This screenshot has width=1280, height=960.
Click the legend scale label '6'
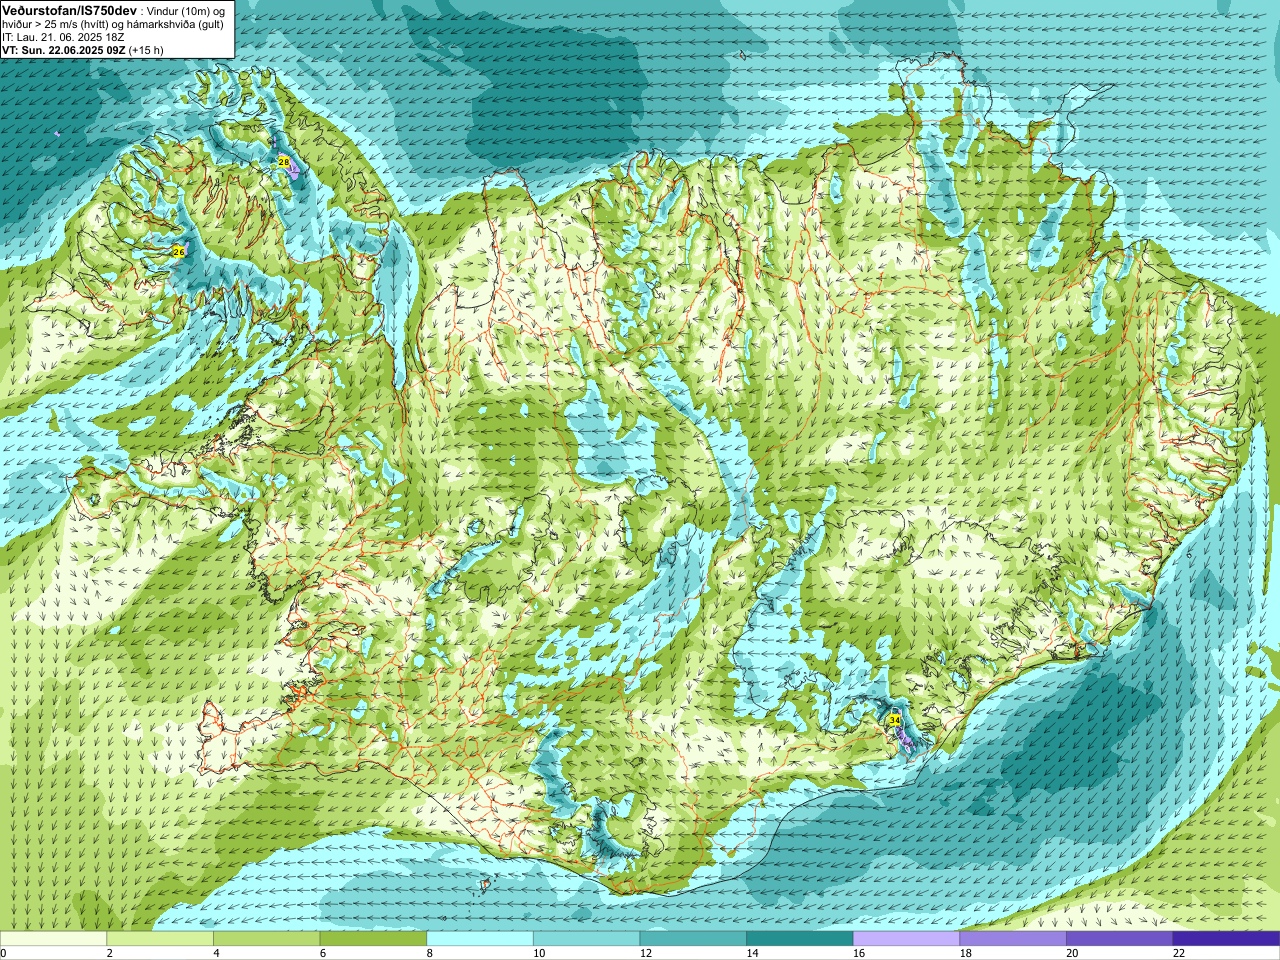coord(324,953)
